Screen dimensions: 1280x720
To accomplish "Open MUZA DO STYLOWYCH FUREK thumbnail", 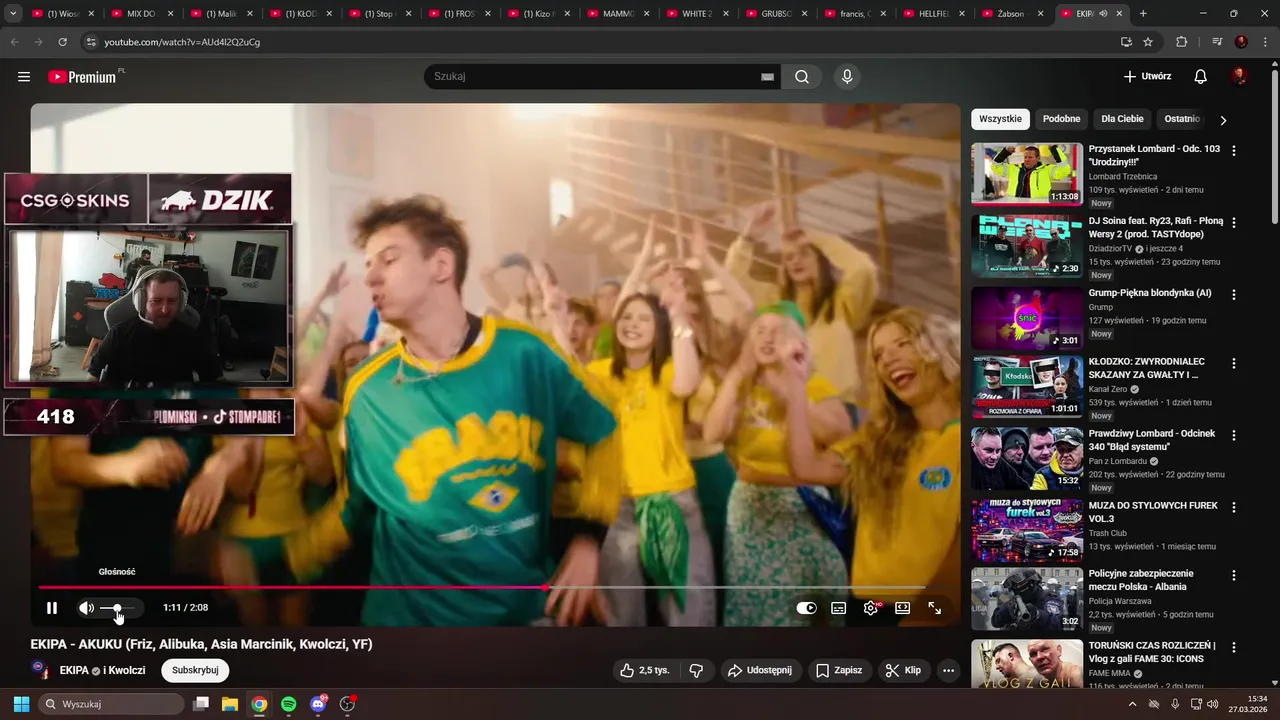I will (1027, 530).
